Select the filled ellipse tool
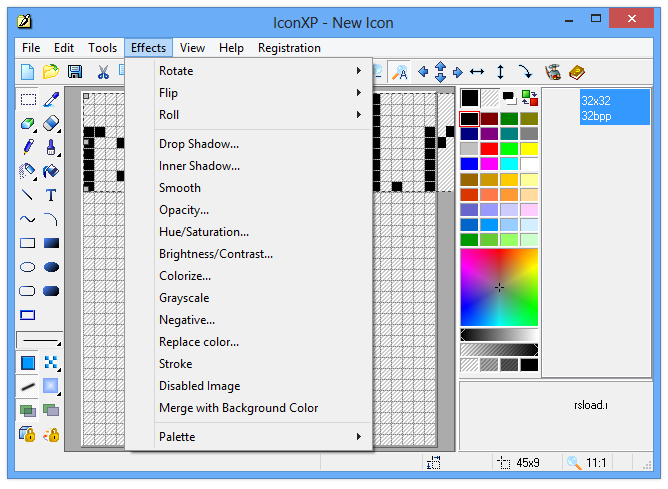668x489 pixels. (x=51, y=267)
